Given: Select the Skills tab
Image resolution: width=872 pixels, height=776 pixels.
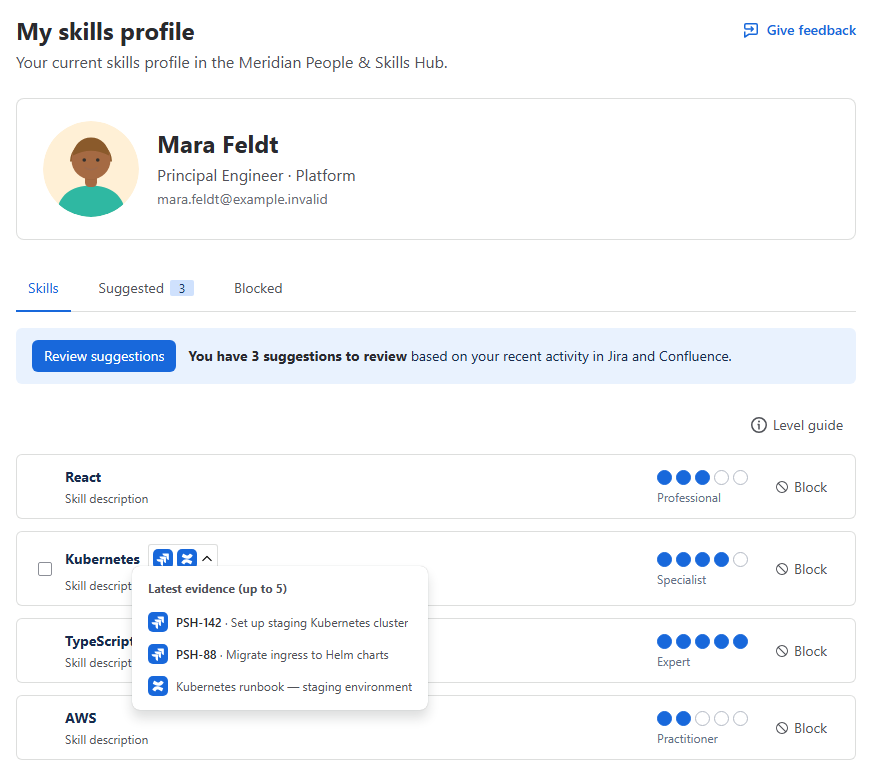Looking at the screenshot, I should (43, 288).
